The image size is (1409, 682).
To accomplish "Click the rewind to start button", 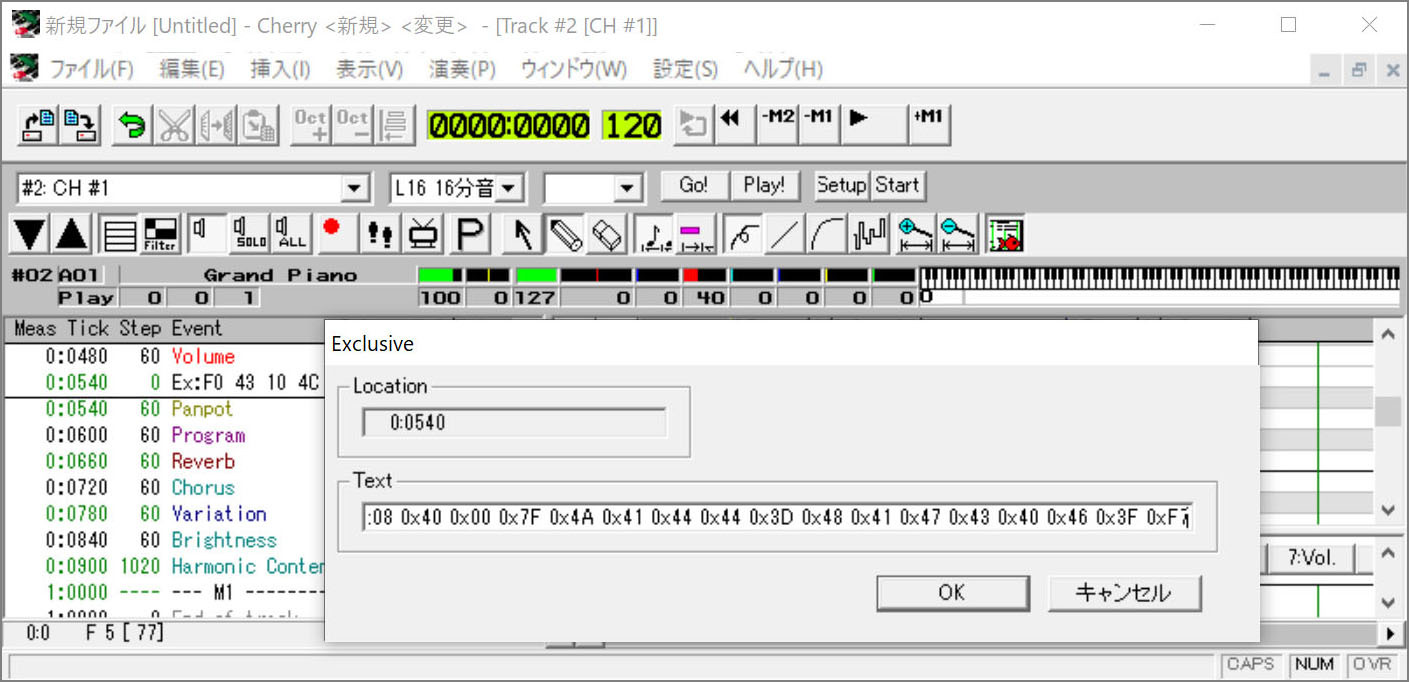I will click(733, 124).
